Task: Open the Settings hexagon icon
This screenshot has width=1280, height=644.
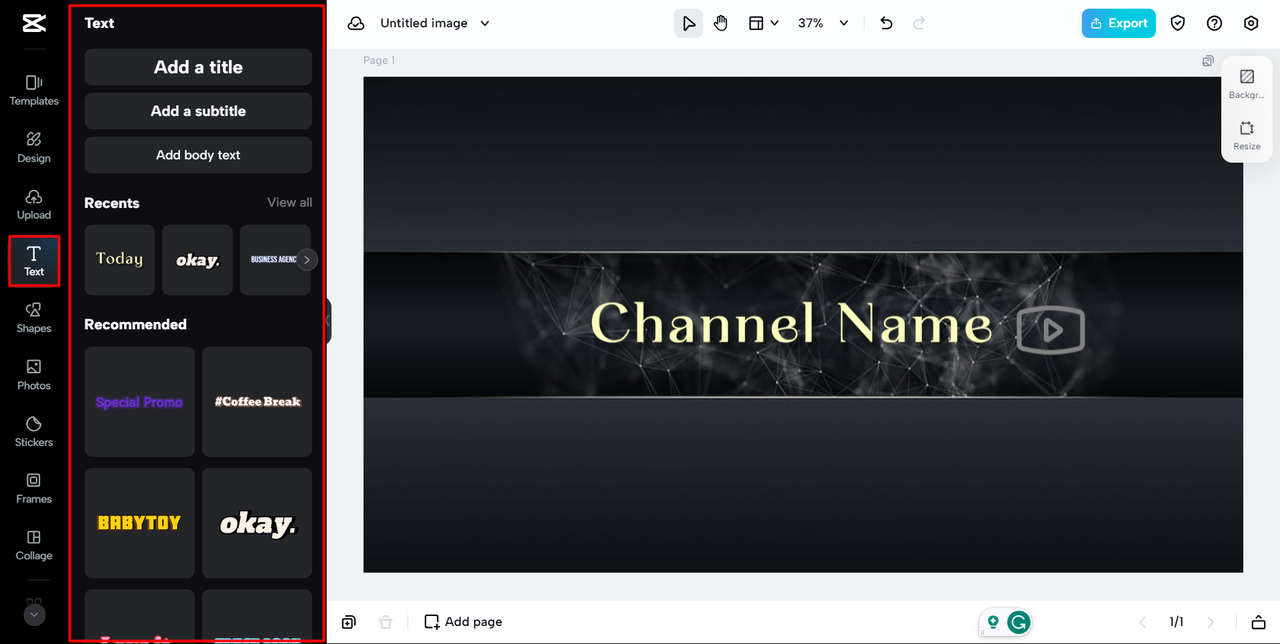Action: (x=1251, y=23)
